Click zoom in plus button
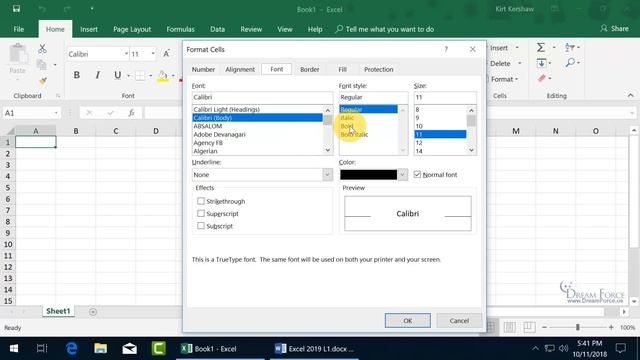The width and height of the screenshot is (640, 360). coord(611,327)
